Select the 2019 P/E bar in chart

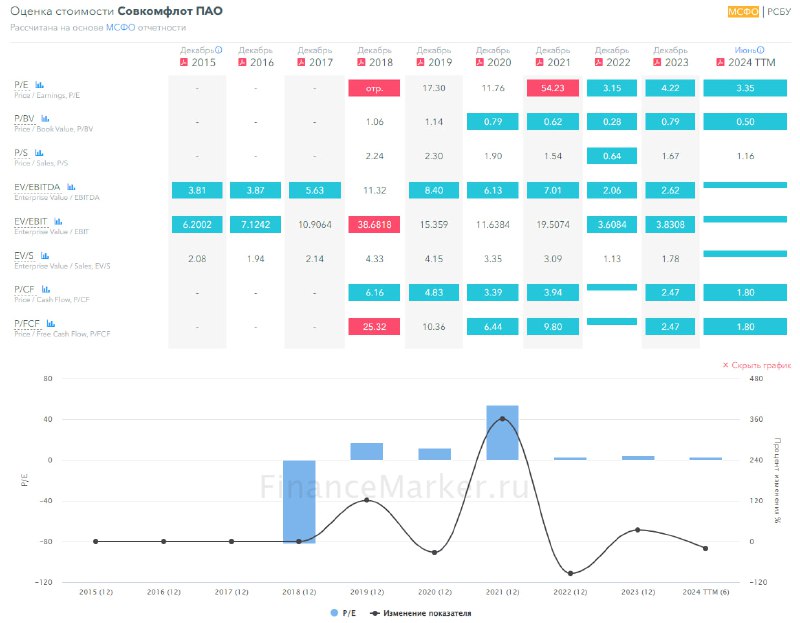click(x=367, y=452)
